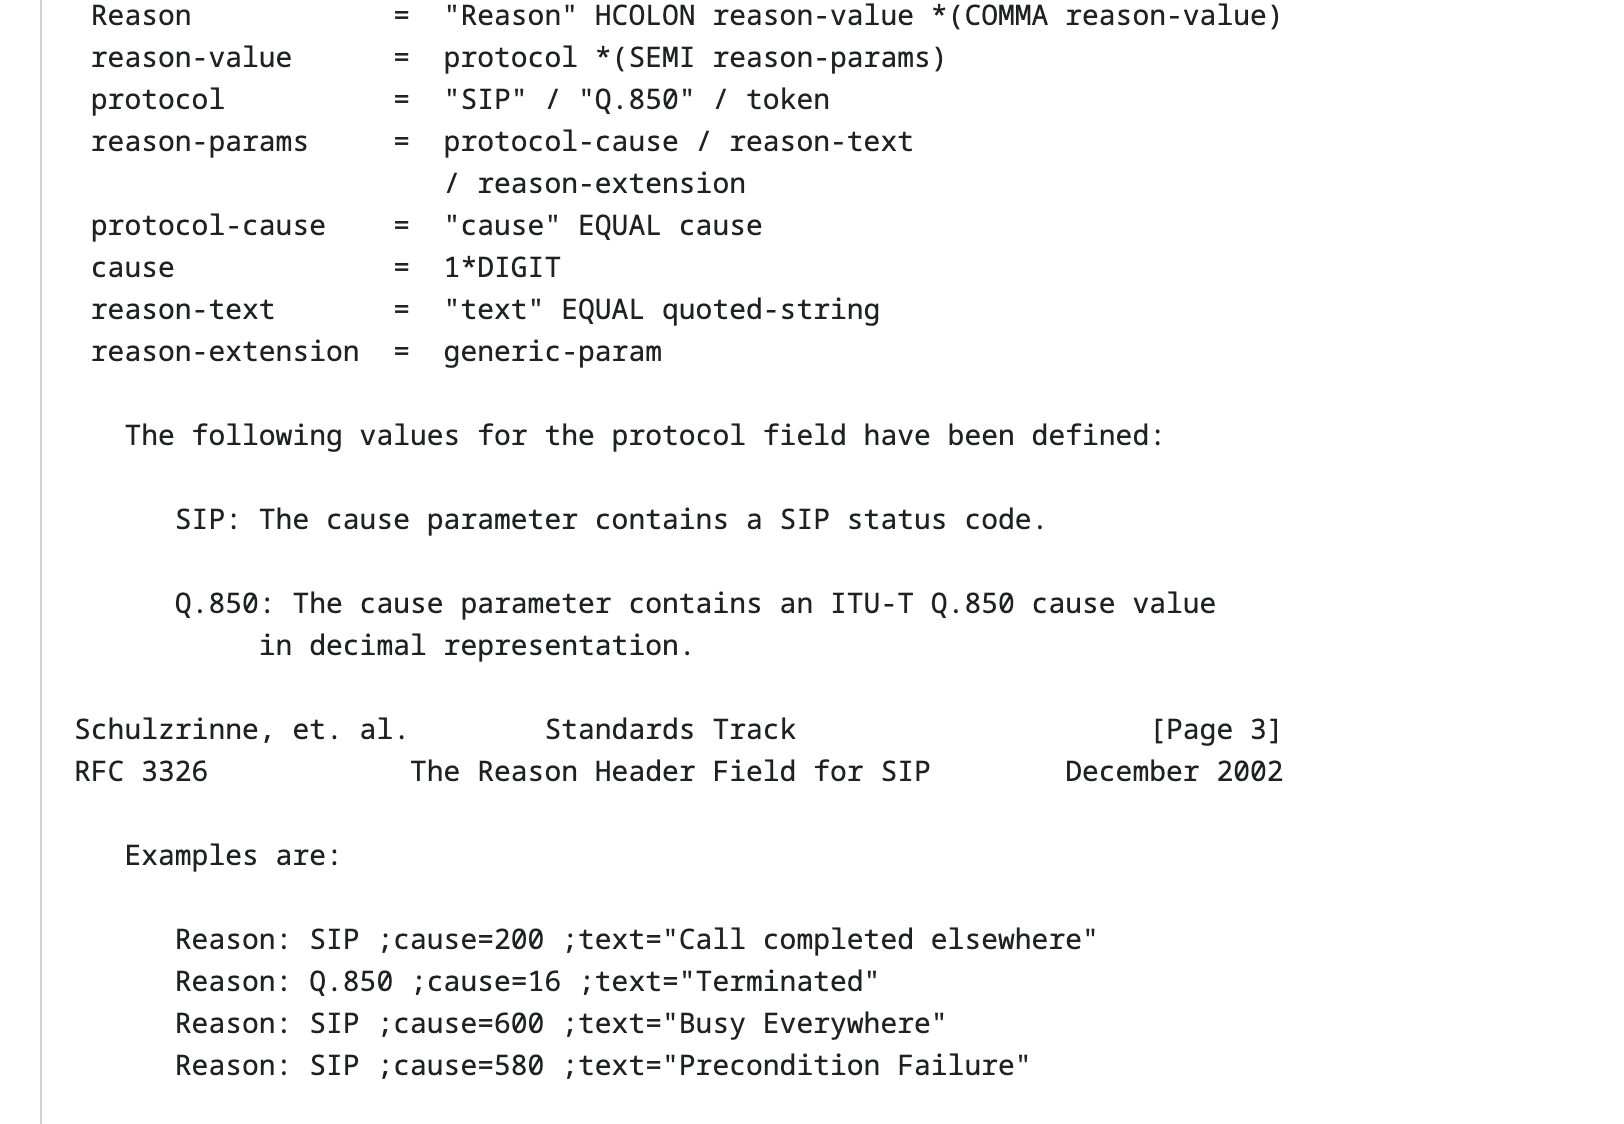Click the "Reason" HCOLON grammar definition line
Image resolution: width=1624 pixels, height=1124 pixels.
coord(861,16)
